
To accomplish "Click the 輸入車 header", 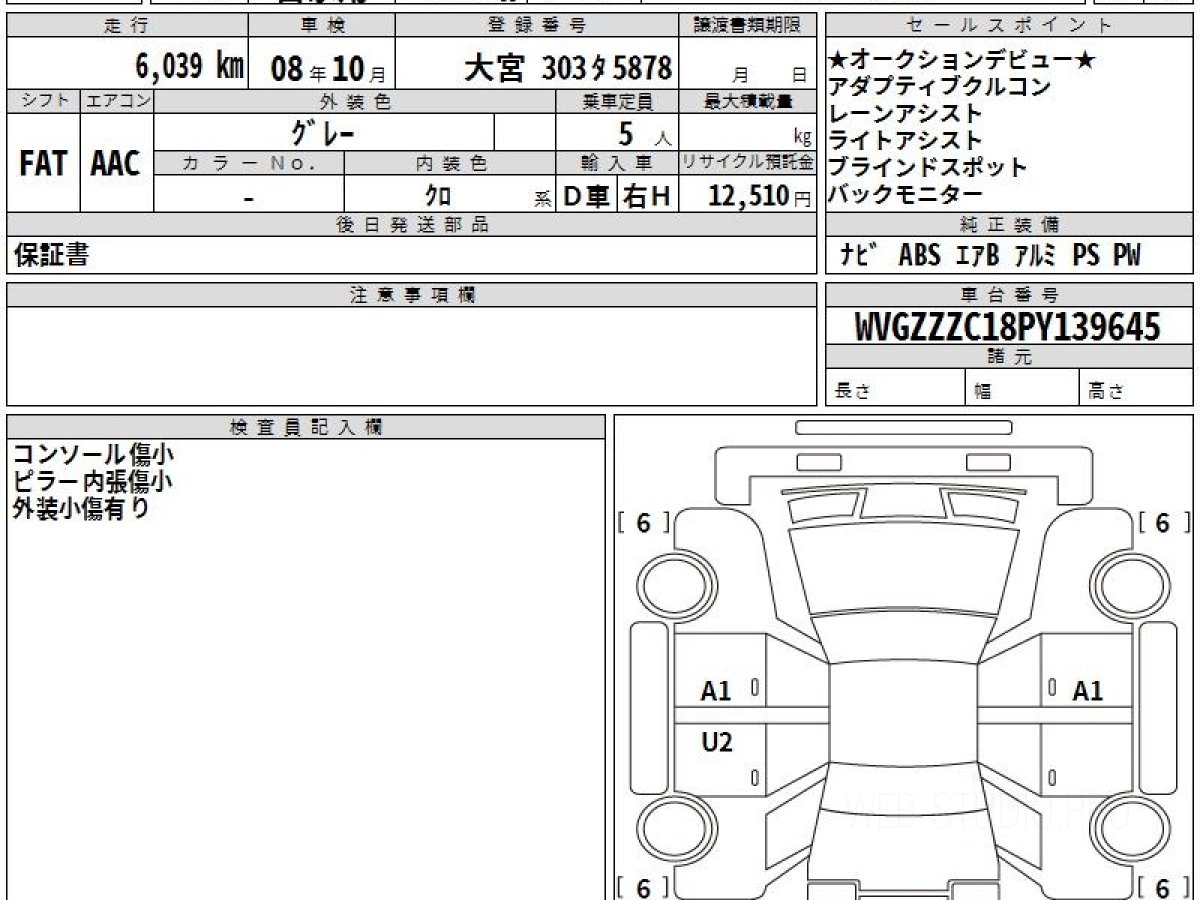I will point(617,163).
